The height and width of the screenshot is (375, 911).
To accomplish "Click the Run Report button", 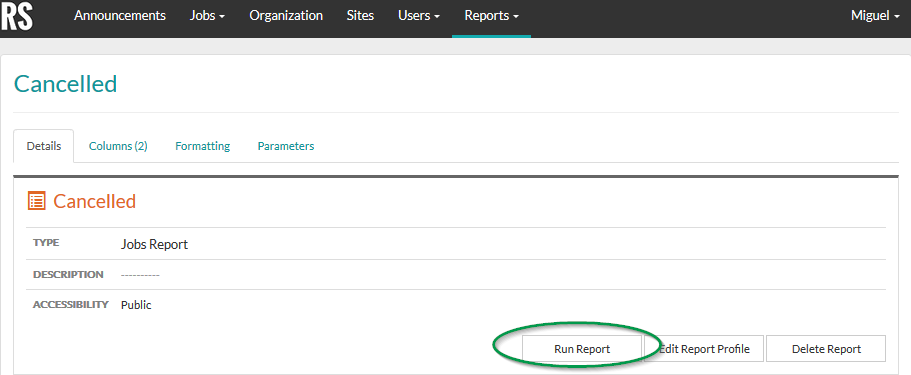I will point(582,349).
